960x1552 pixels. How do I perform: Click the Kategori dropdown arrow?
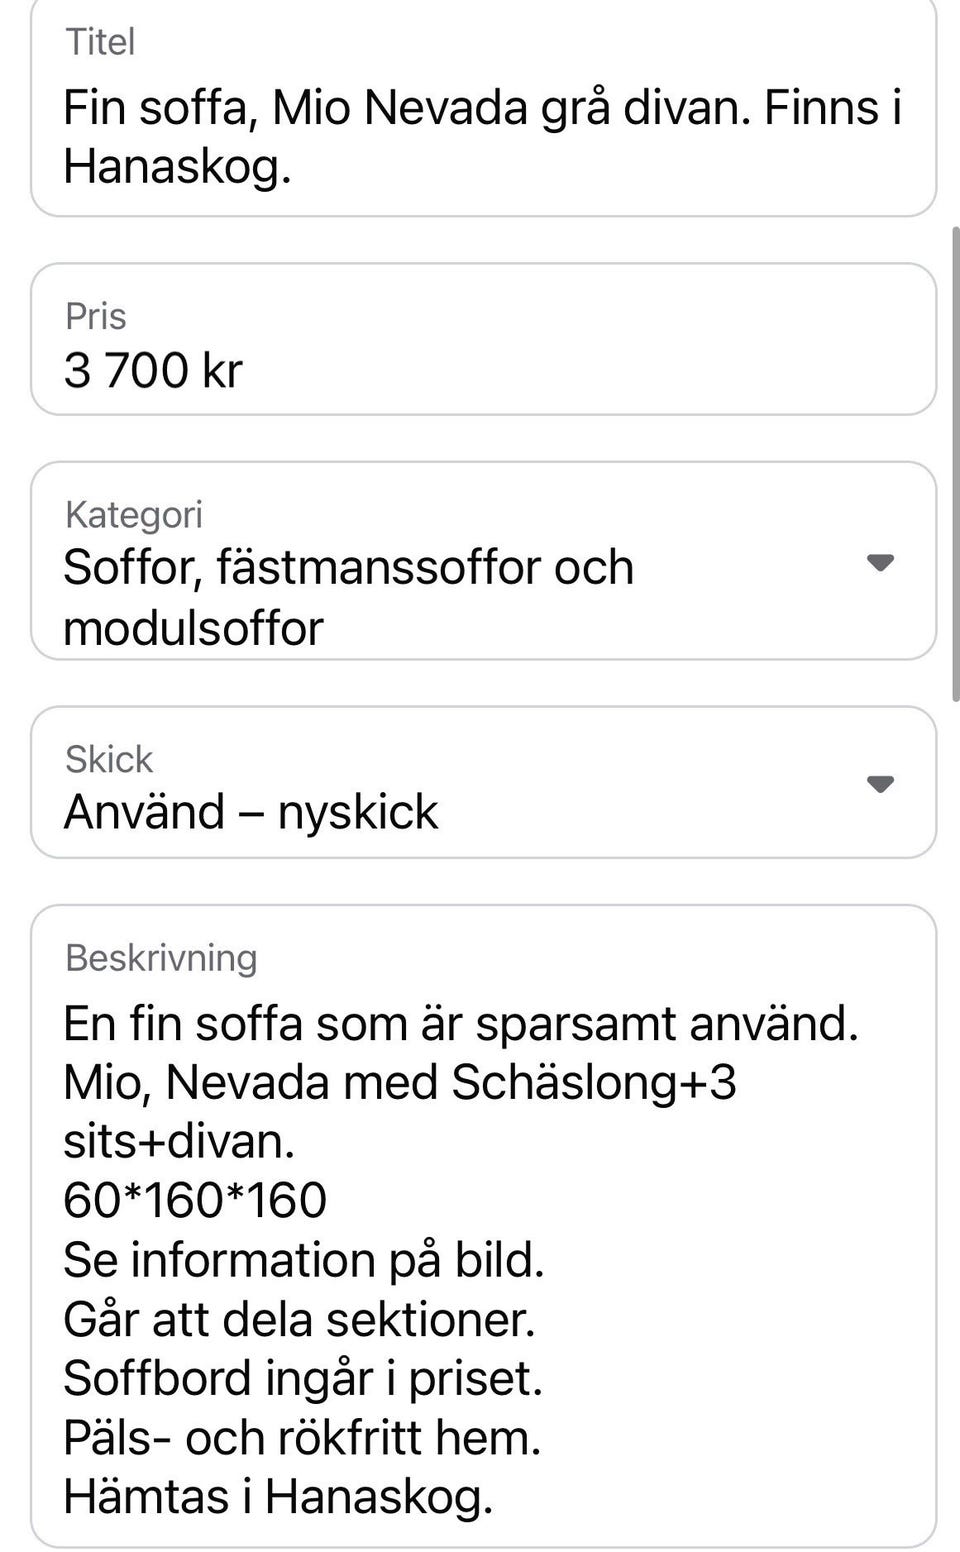point(880,563)
